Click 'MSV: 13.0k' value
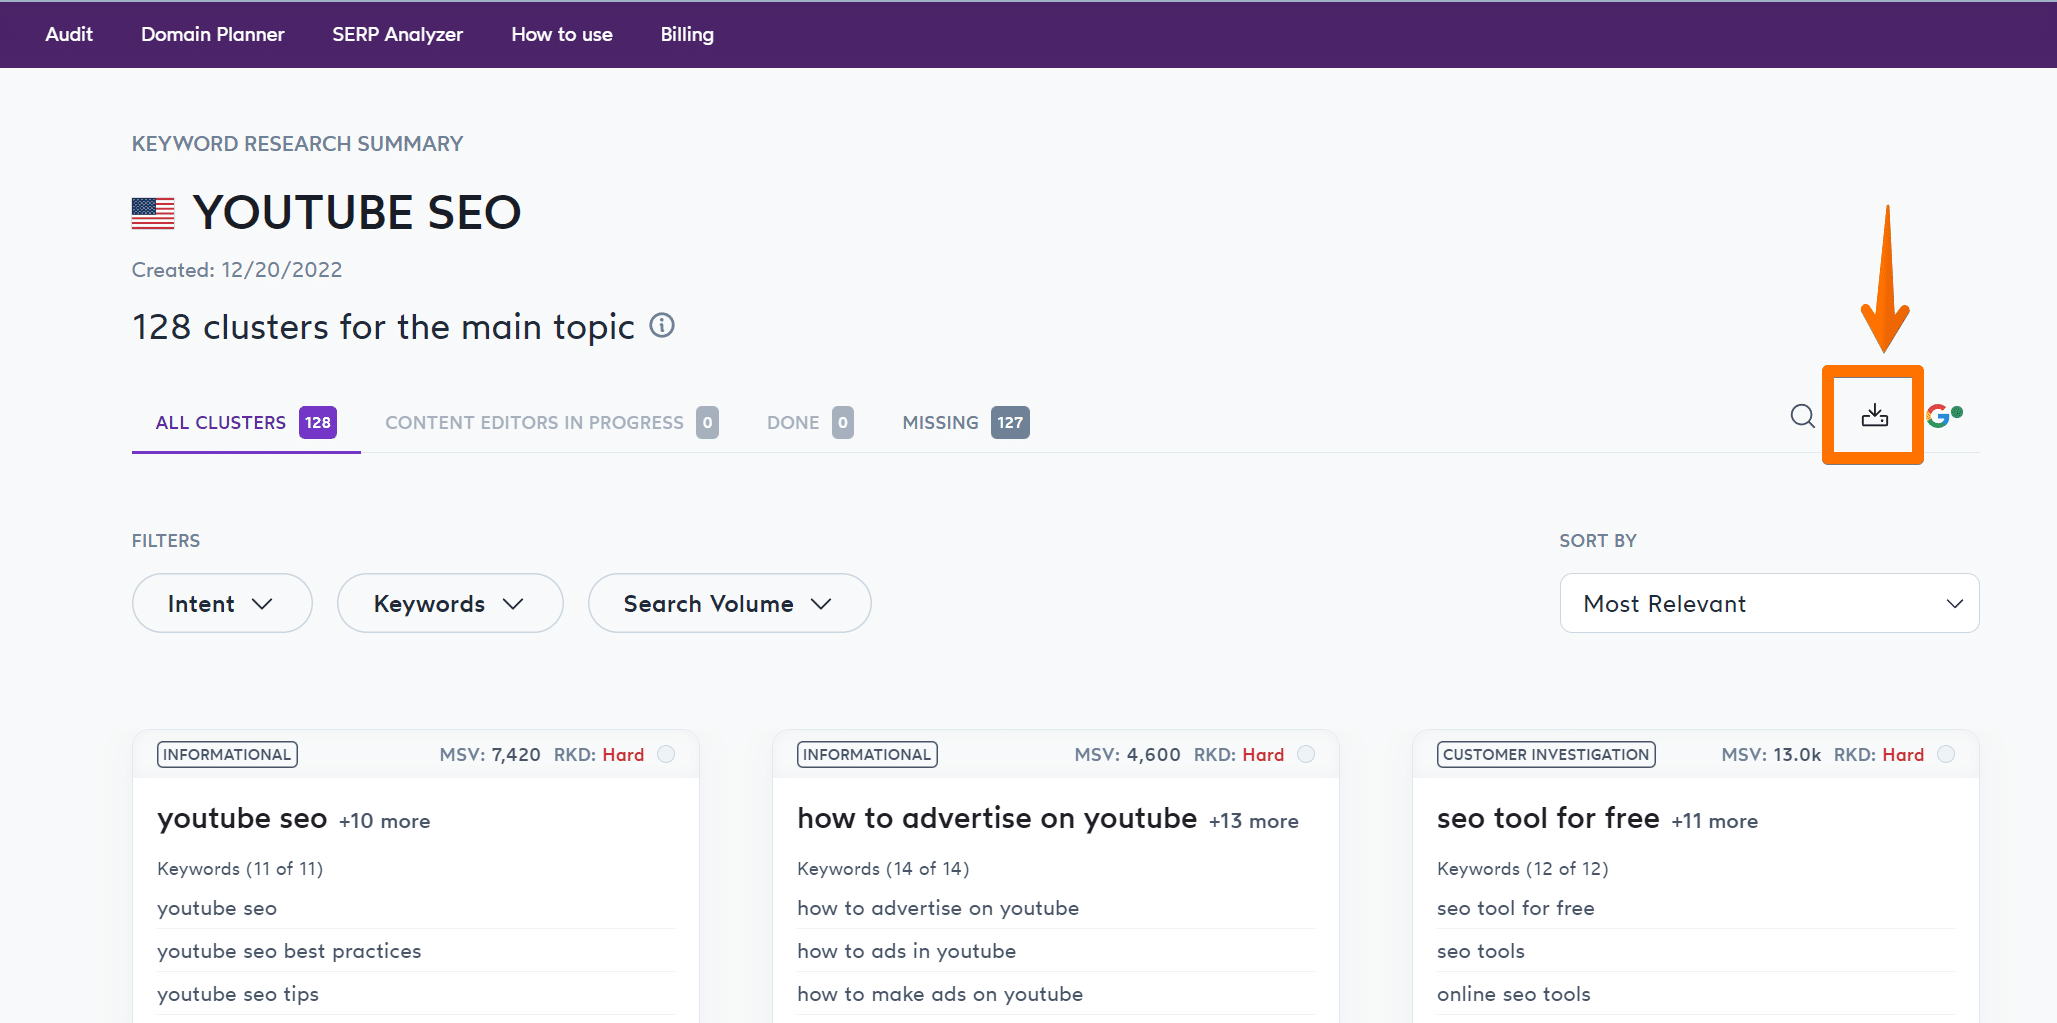The width and height of the screenshot is (2057, 1023). (1771, 755)
